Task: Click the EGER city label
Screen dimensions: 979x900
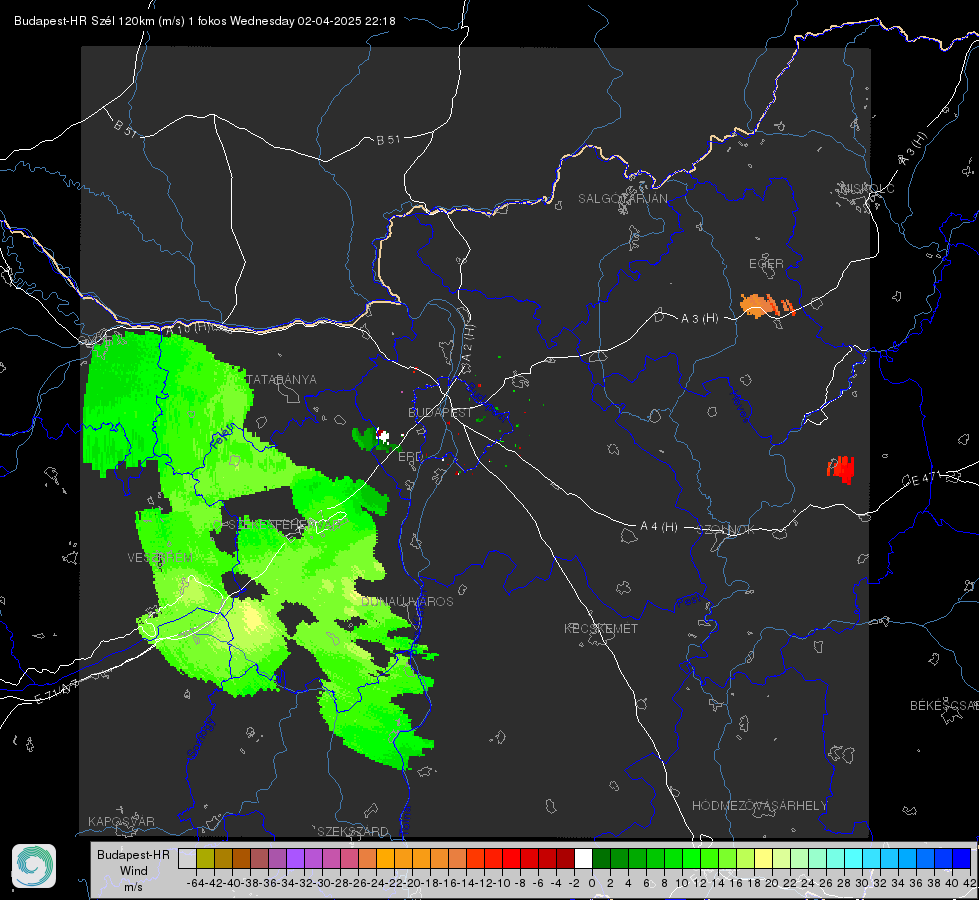Action: pos(766,264)
